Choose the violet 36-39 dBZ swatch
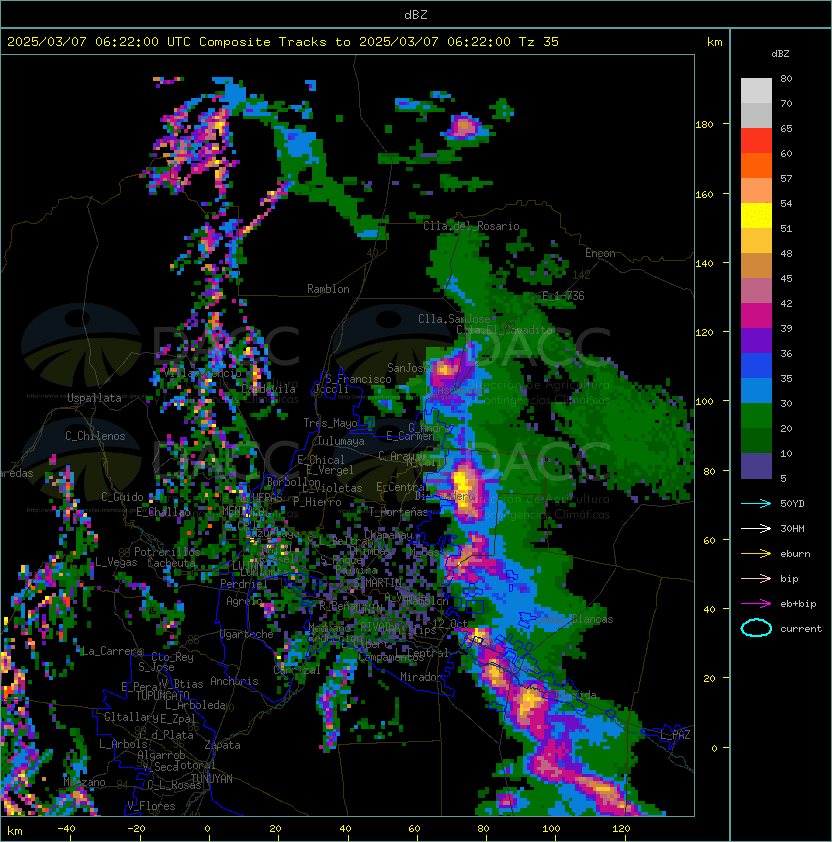Screen dimensions: 832x842 pos(756,340)
